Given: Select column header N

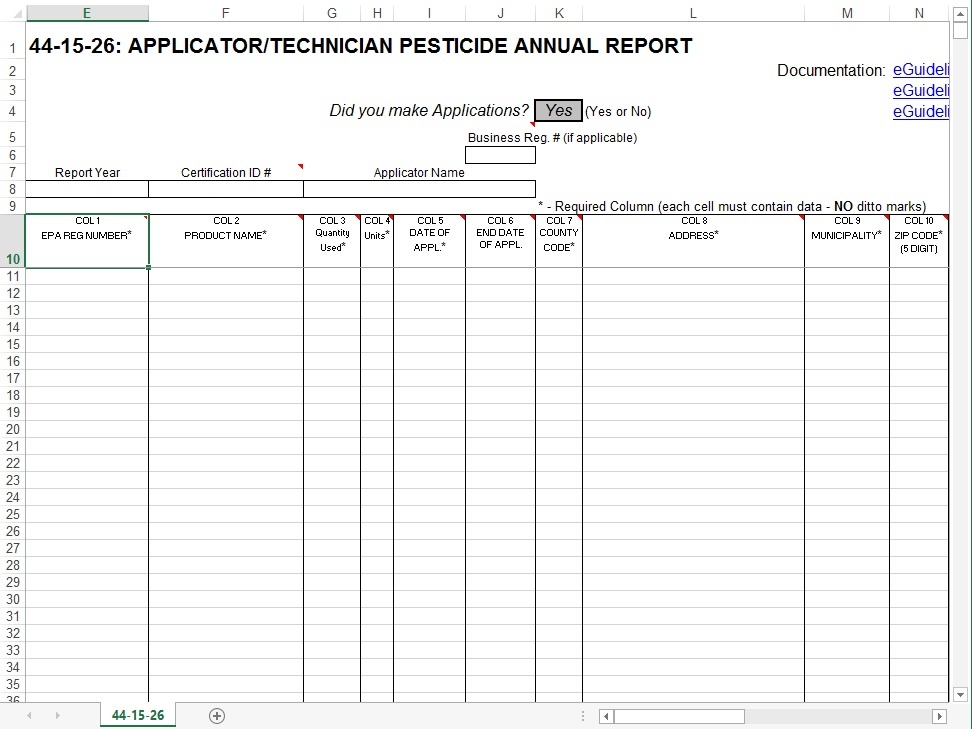Looking at the screenshot, I should [919, 13].
